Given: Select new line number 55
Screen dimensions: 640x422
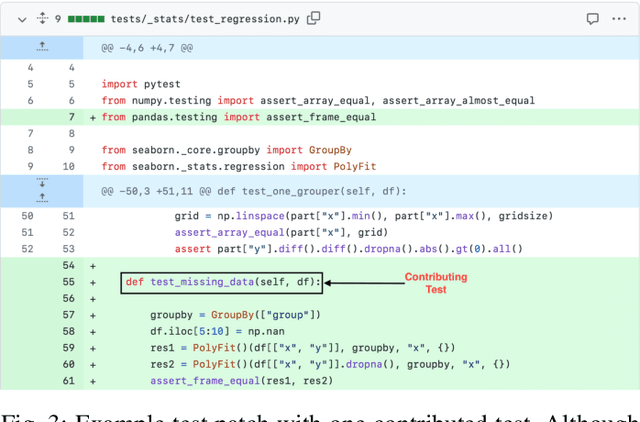Looking at the screenshot, I should point(68,283).
